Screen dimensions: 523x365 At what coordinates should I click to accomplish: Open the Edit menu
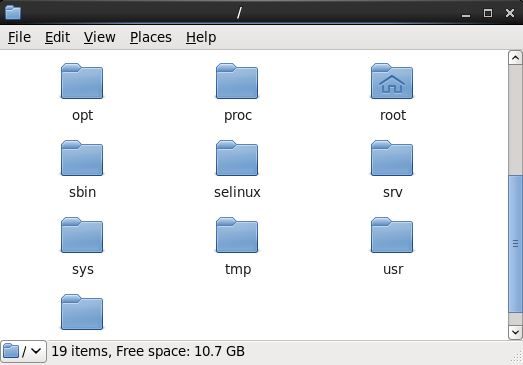[57, 37]
